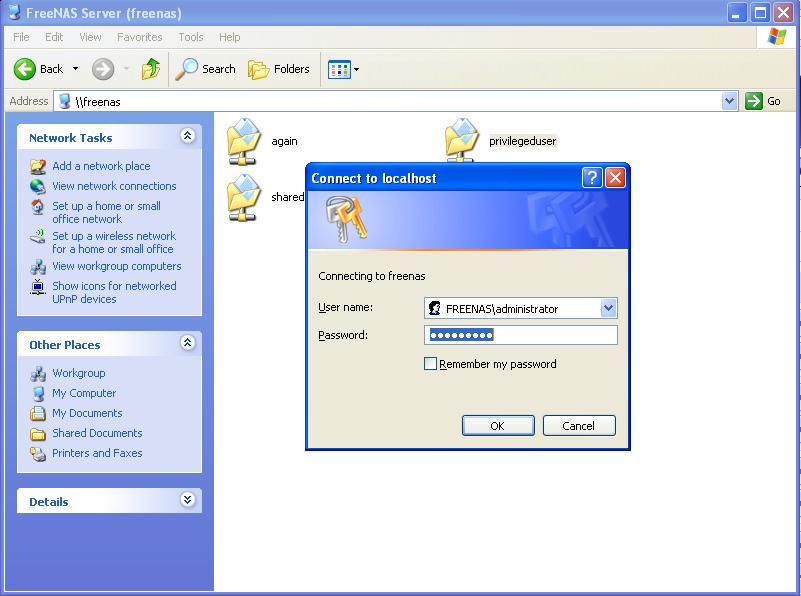Open the View menu
Screen dimensions: 801x596
pos(90,37)
